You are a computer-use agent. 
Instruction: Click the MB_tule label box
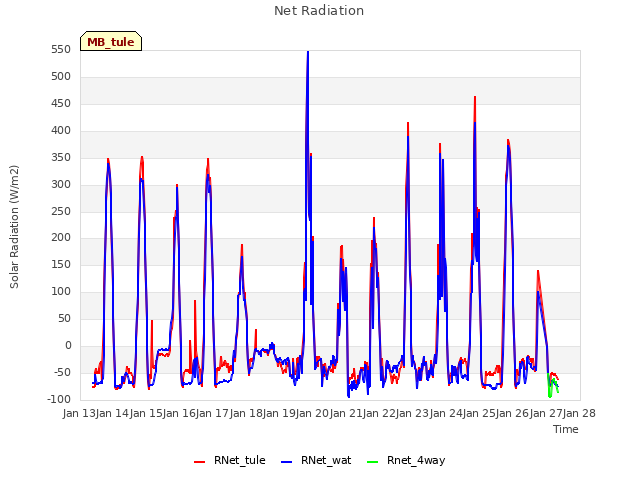111,41
